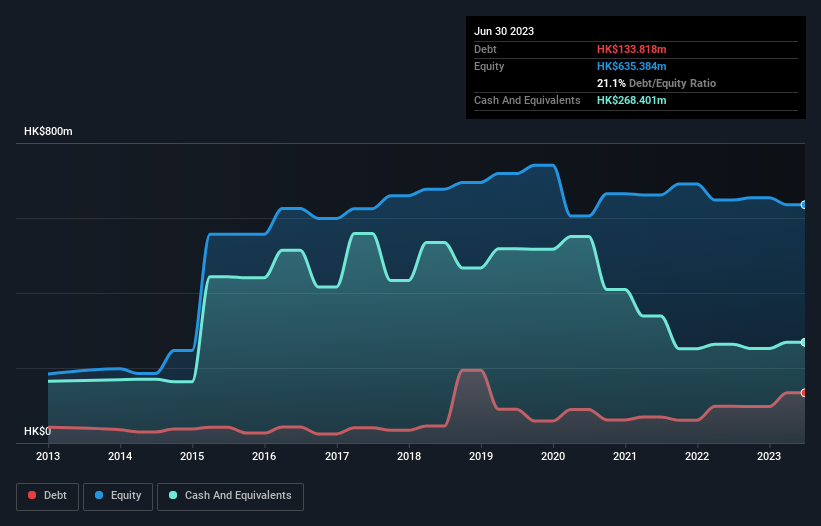Viewport: 821px width, 526px height.
Task: Click the red Debt endpoint marker
Action: coord(804,393)
